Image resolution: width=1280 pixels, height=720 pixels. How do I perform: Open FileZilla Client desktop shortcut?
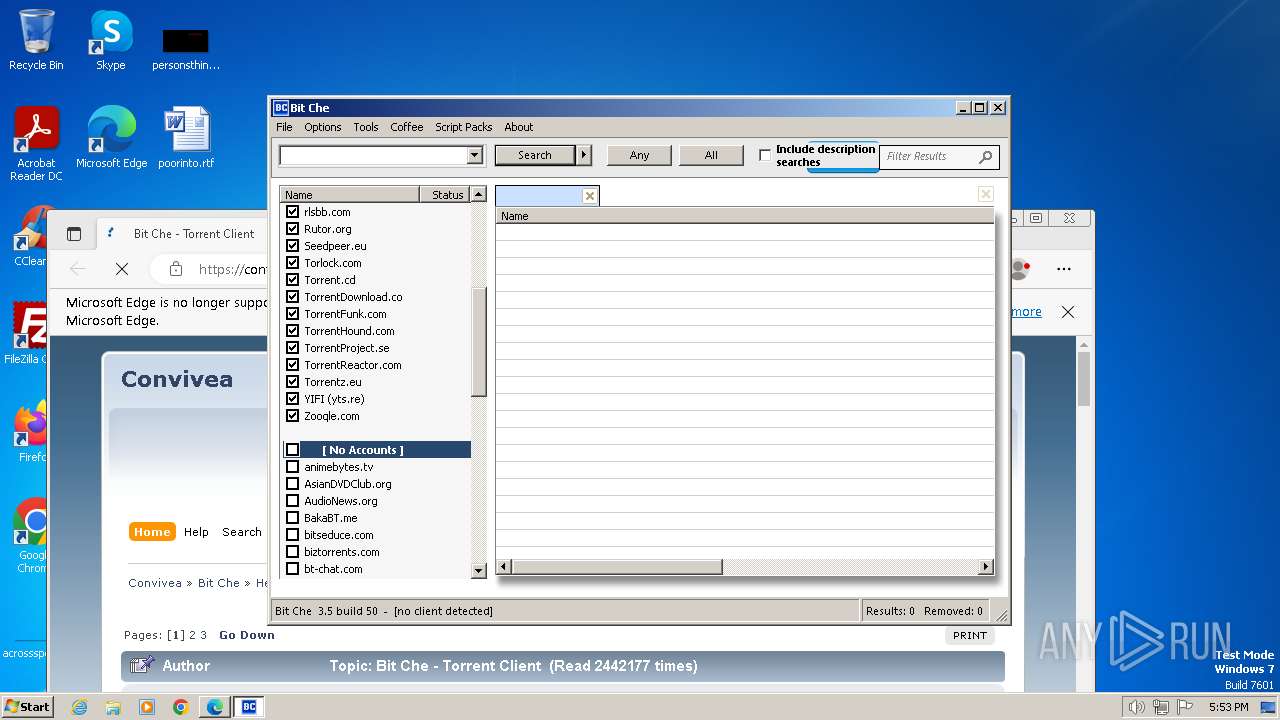[x=27, y=334]
